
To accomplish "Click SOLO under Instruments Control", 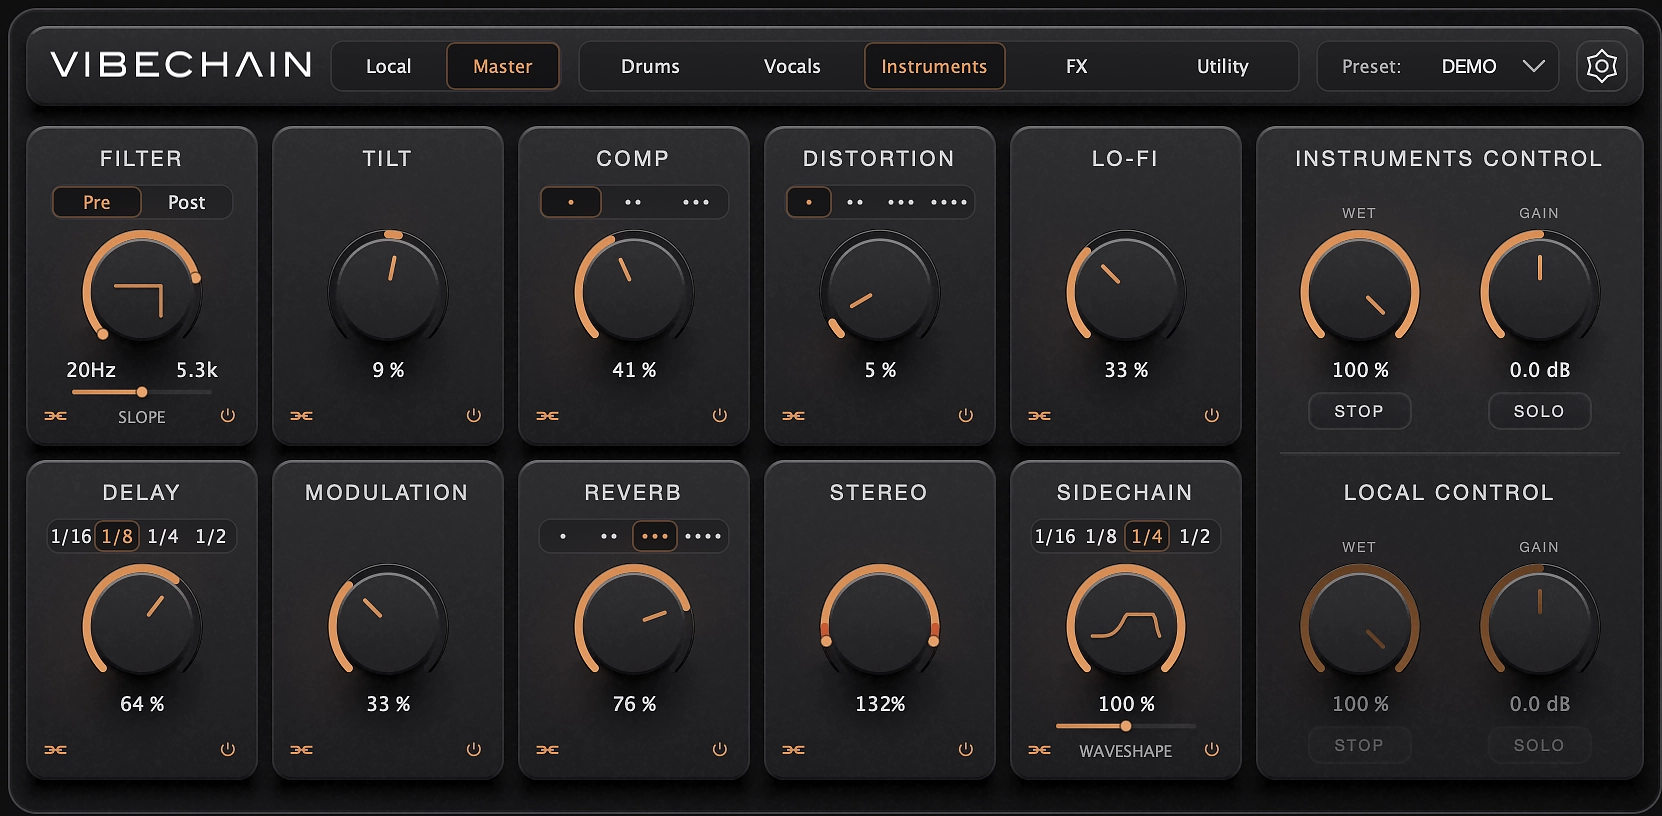I will point(1539,411).
